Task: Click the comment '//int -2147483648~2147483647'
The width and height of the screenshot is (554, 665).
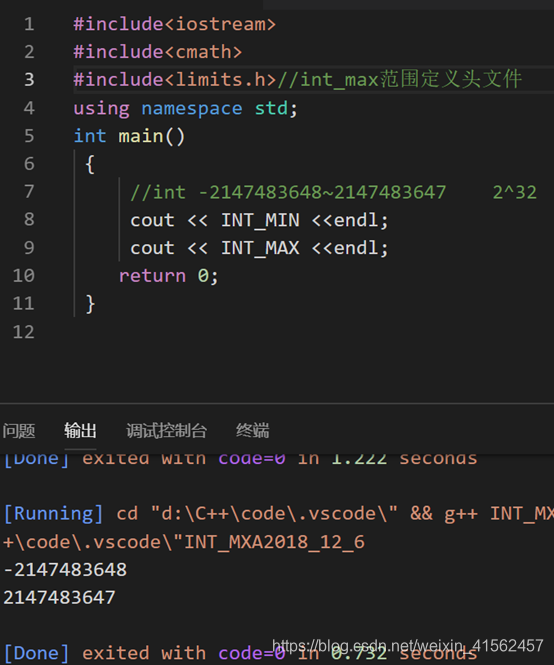Action: click(x=288, y=193)
